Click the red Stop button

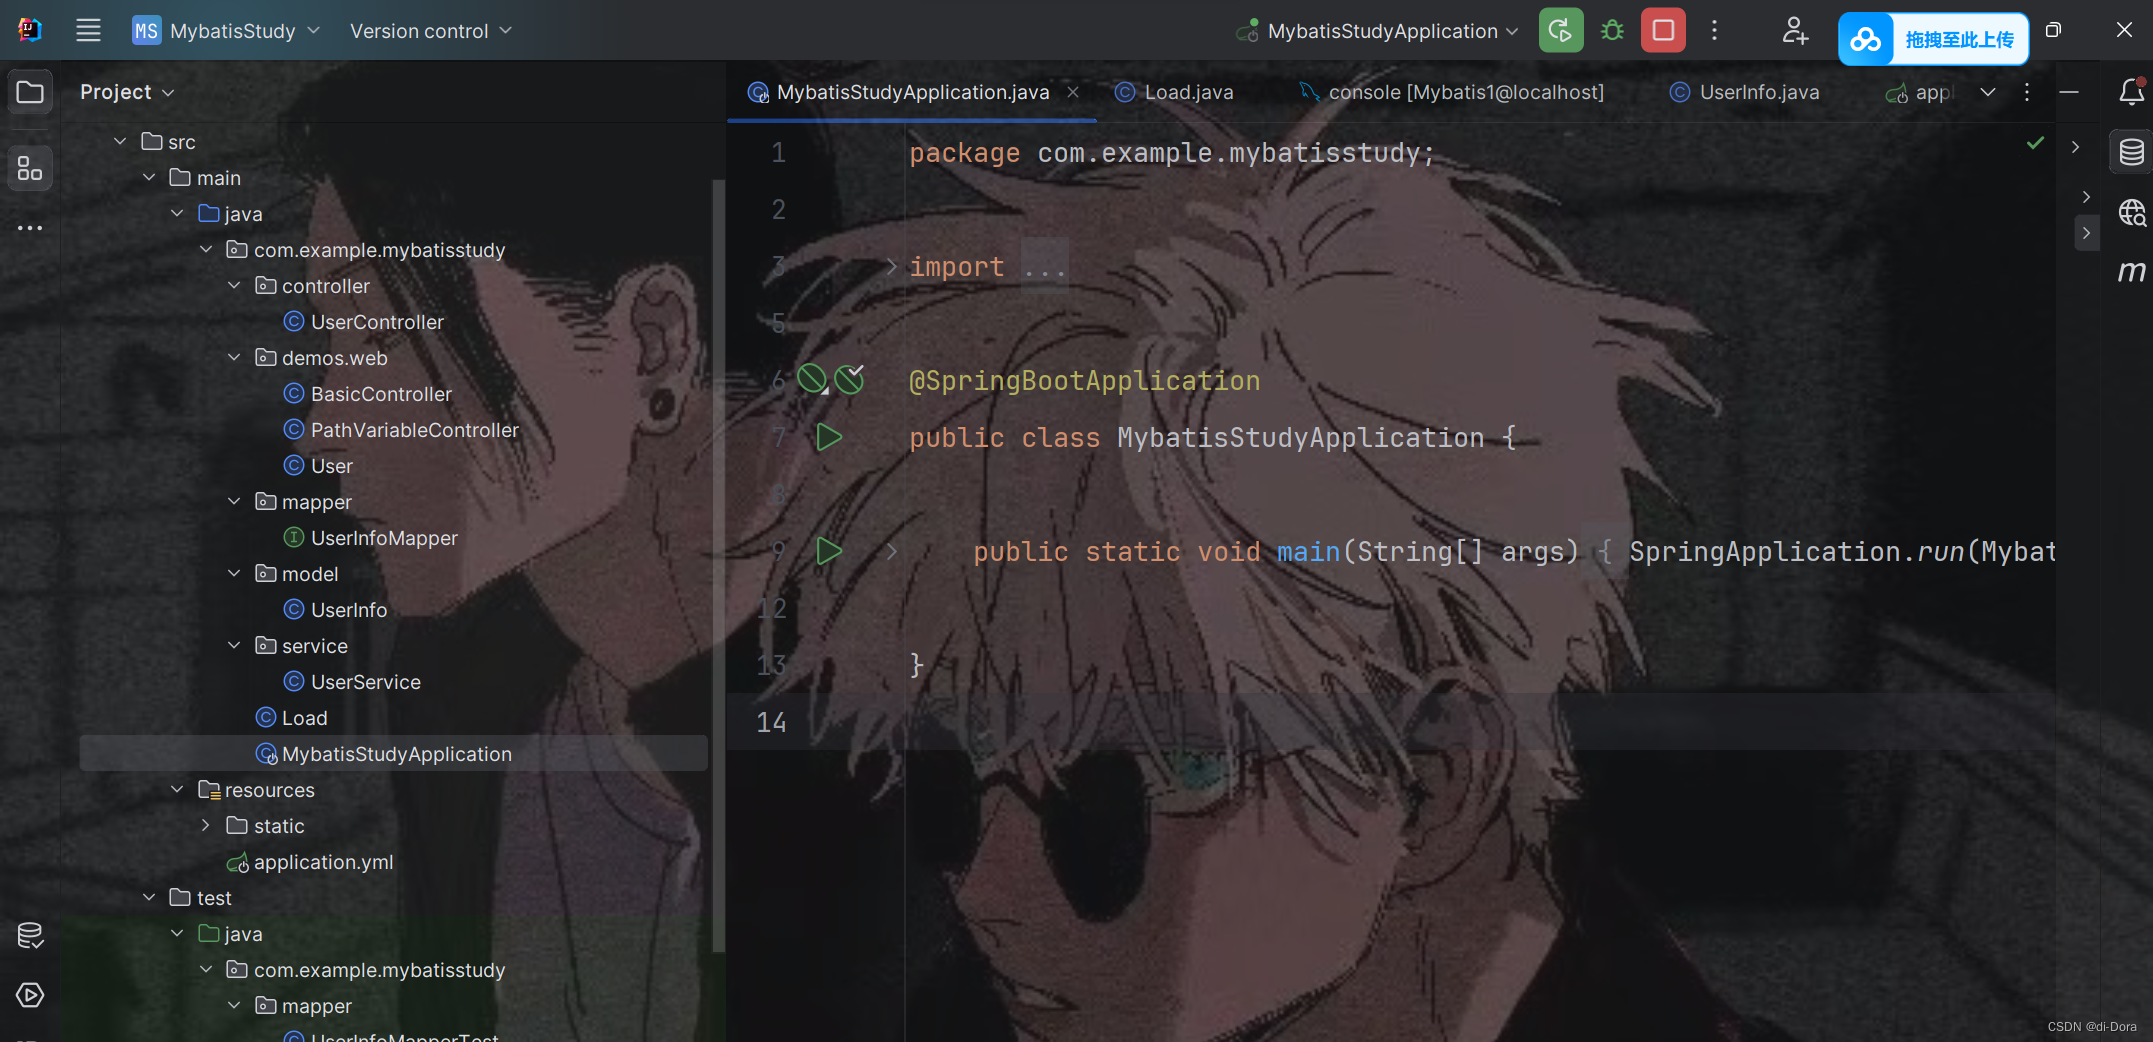(x=1663, y=30)
